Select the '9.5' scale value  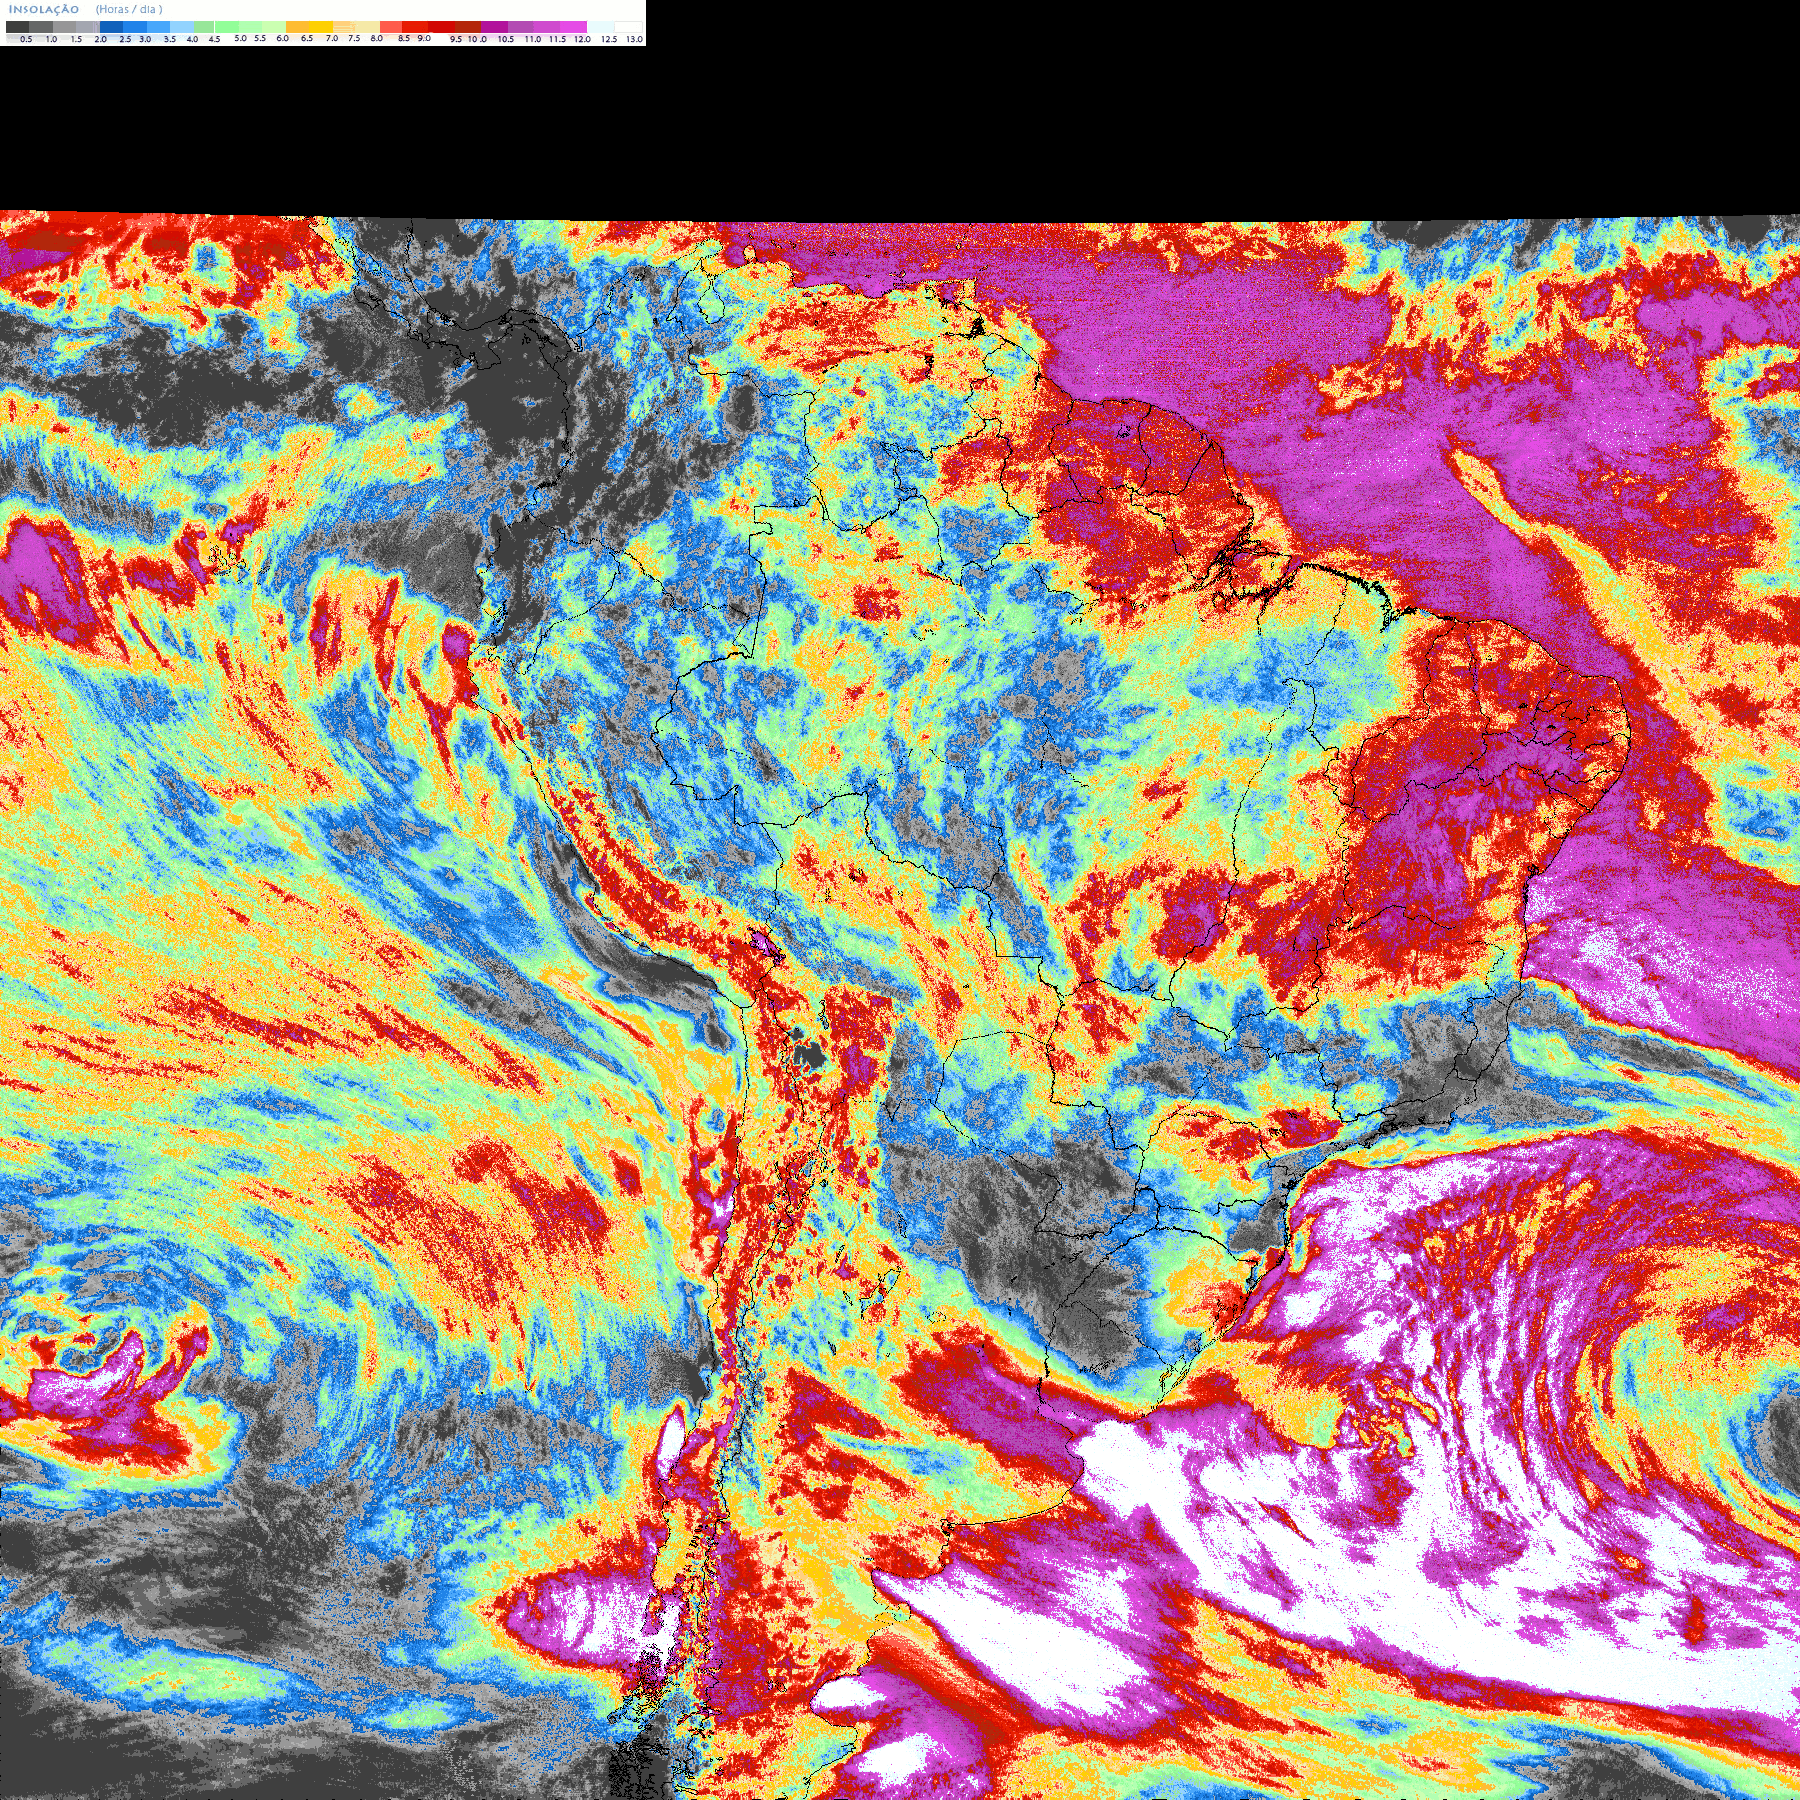pyautogui.click(x=456, y=39)
